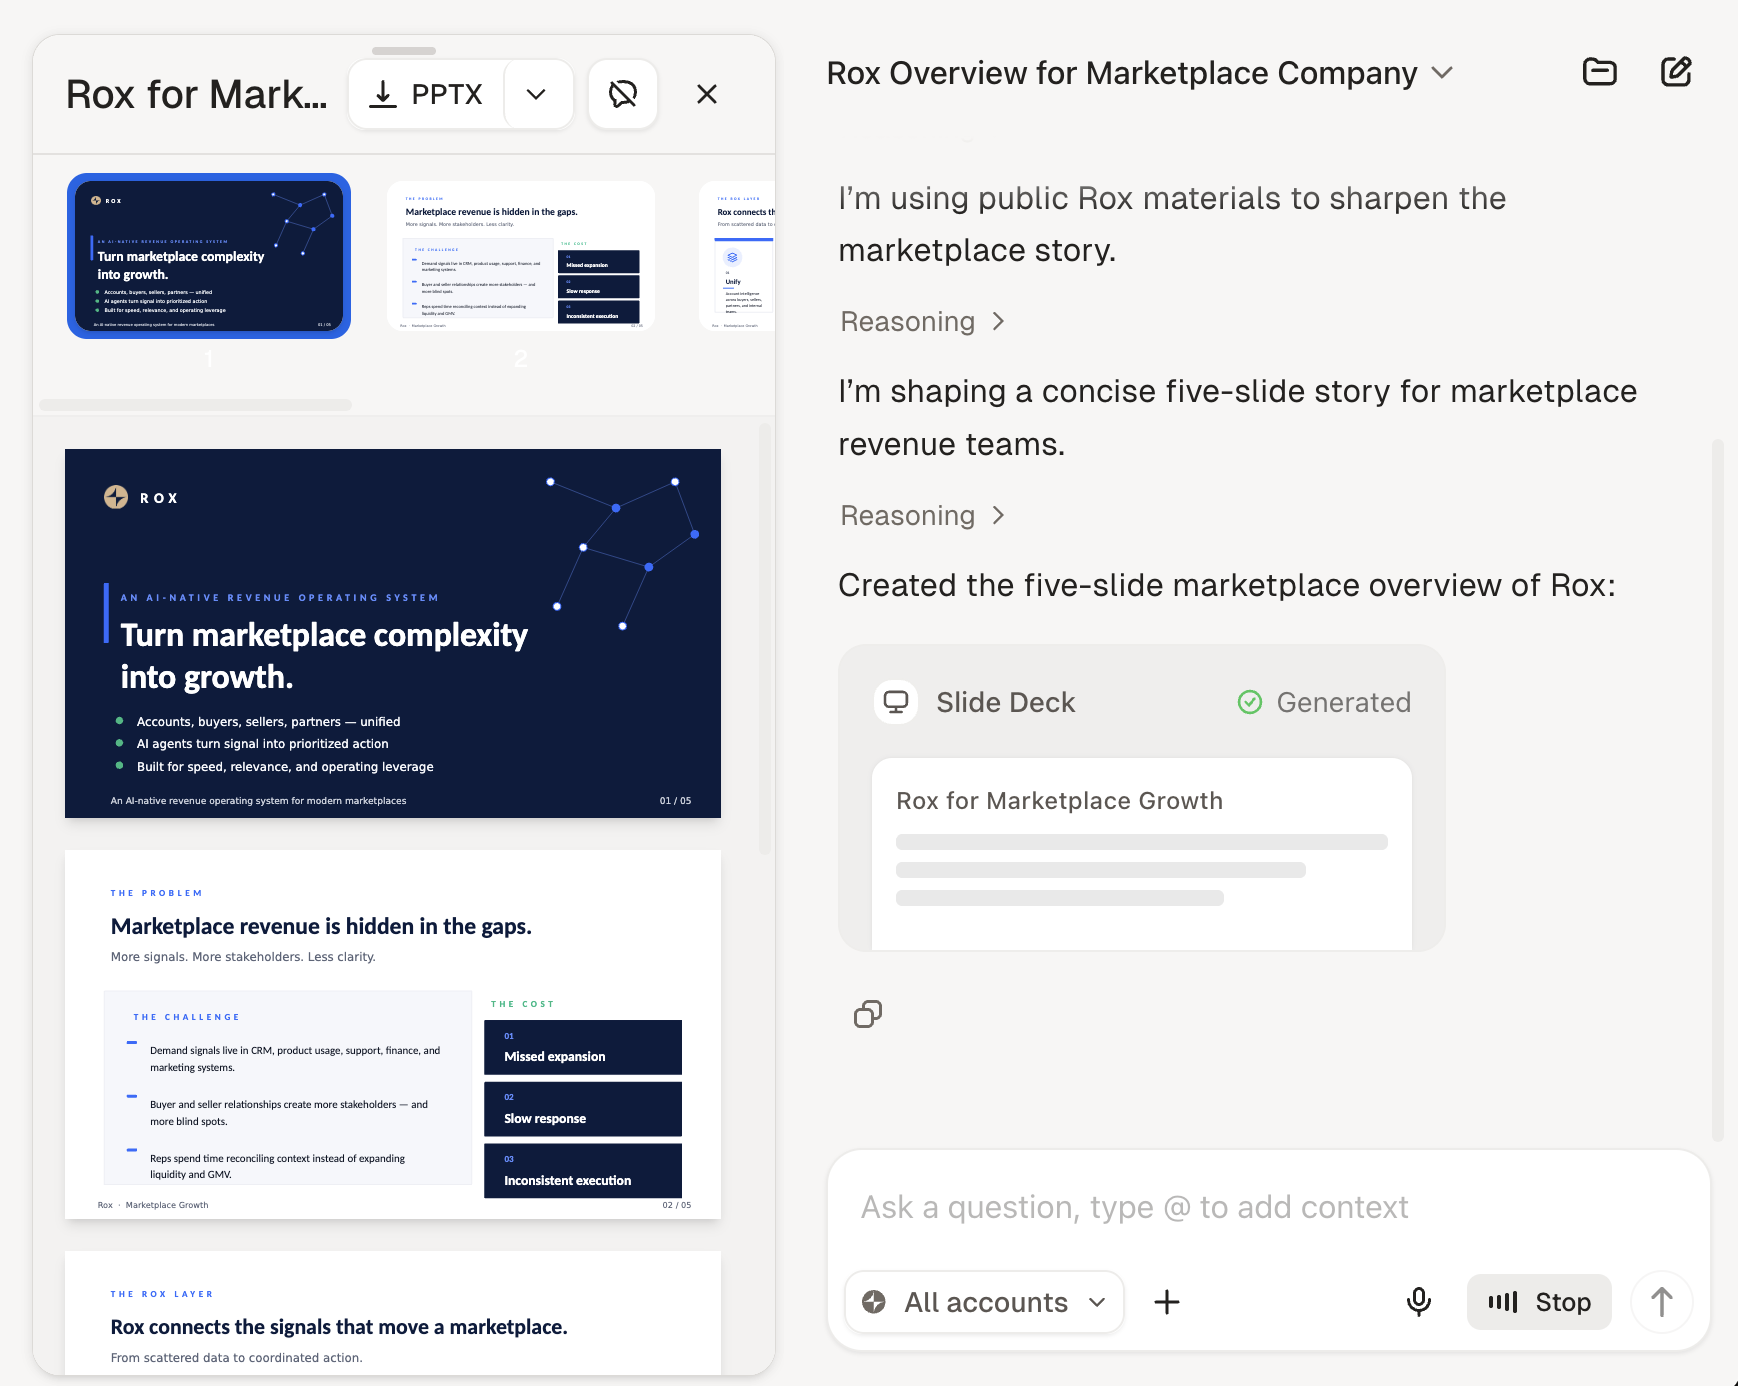Image resolution: width=1738 pixels, height=1386 pixels.
Task: Click 'Rox connects the signals that move a marketplace.'
Action: click(339, 1328)
